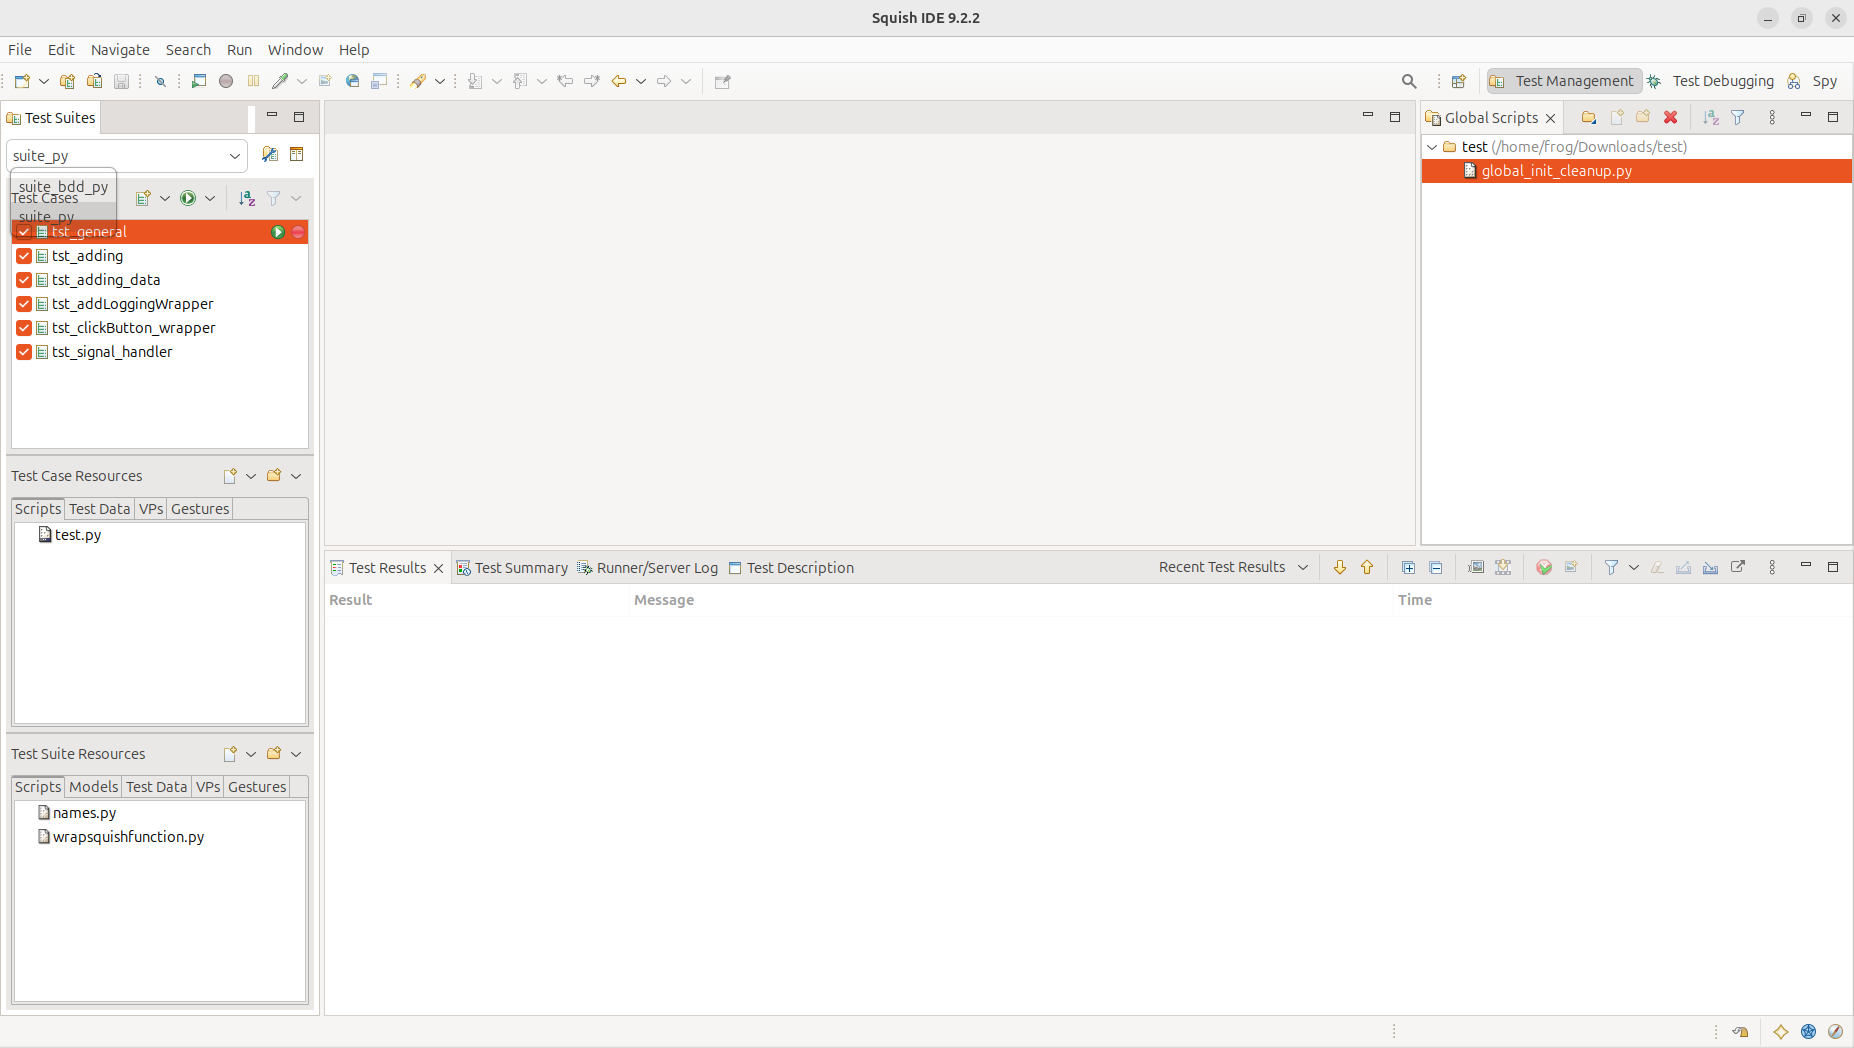Delete global script with red X icon
Viewport: 1854px width, 1048px height.
click(1670, 117)
